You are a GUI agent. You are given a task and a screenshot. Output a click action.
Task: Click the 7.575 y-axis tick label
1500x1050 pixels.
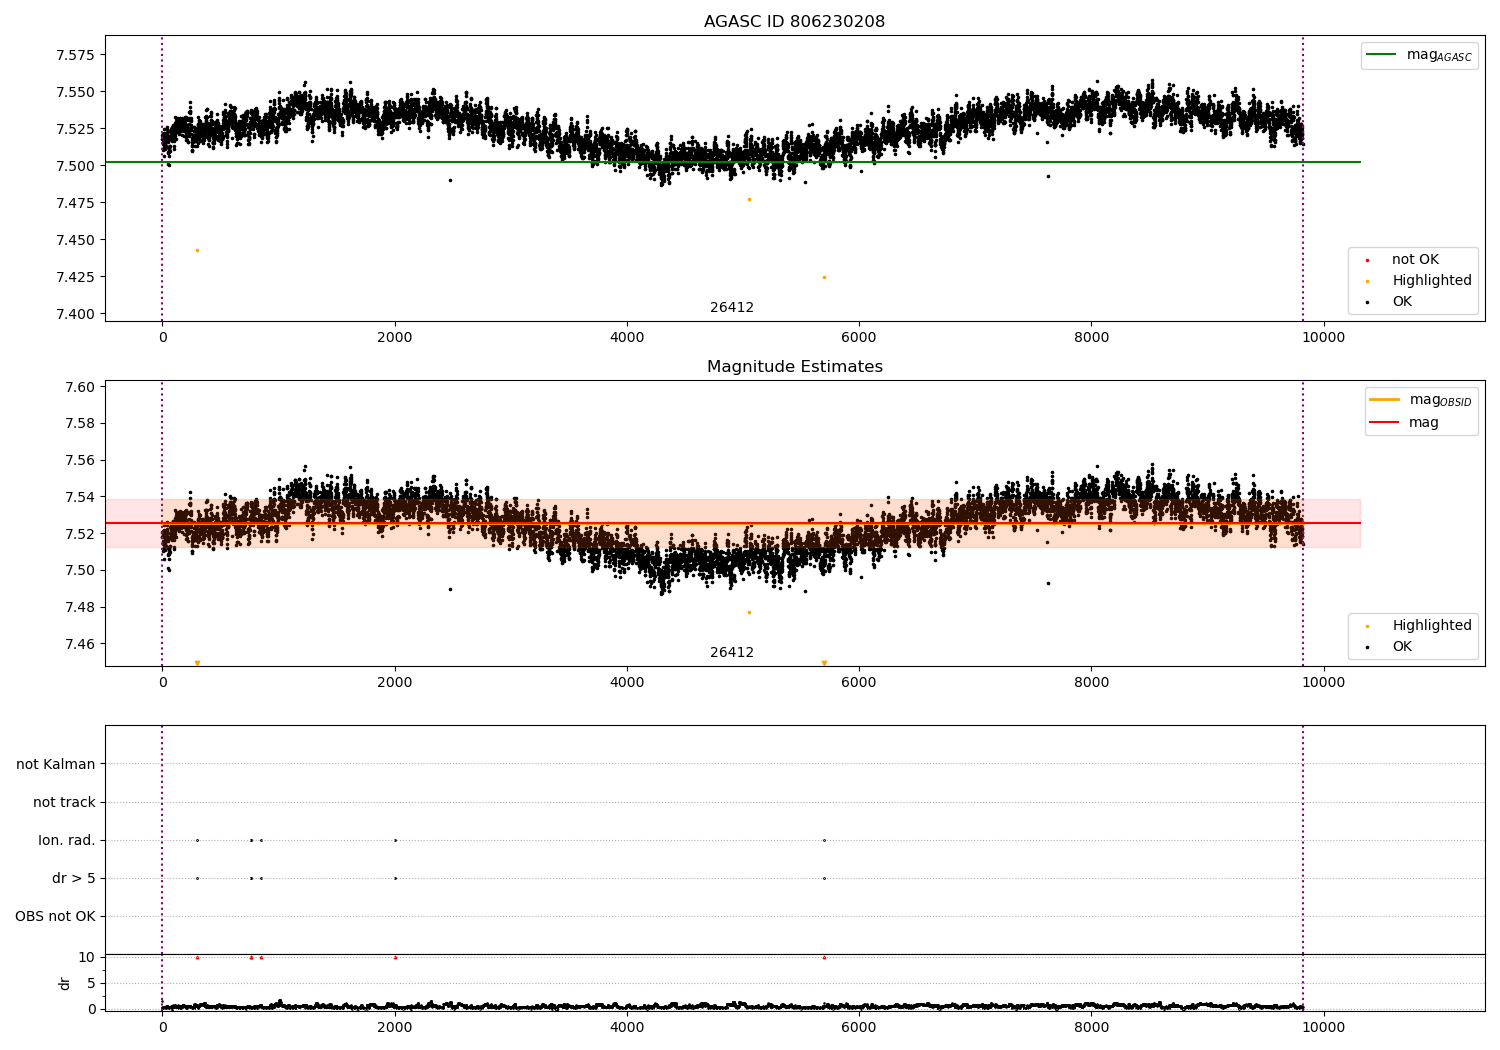(x=75, y=55)
